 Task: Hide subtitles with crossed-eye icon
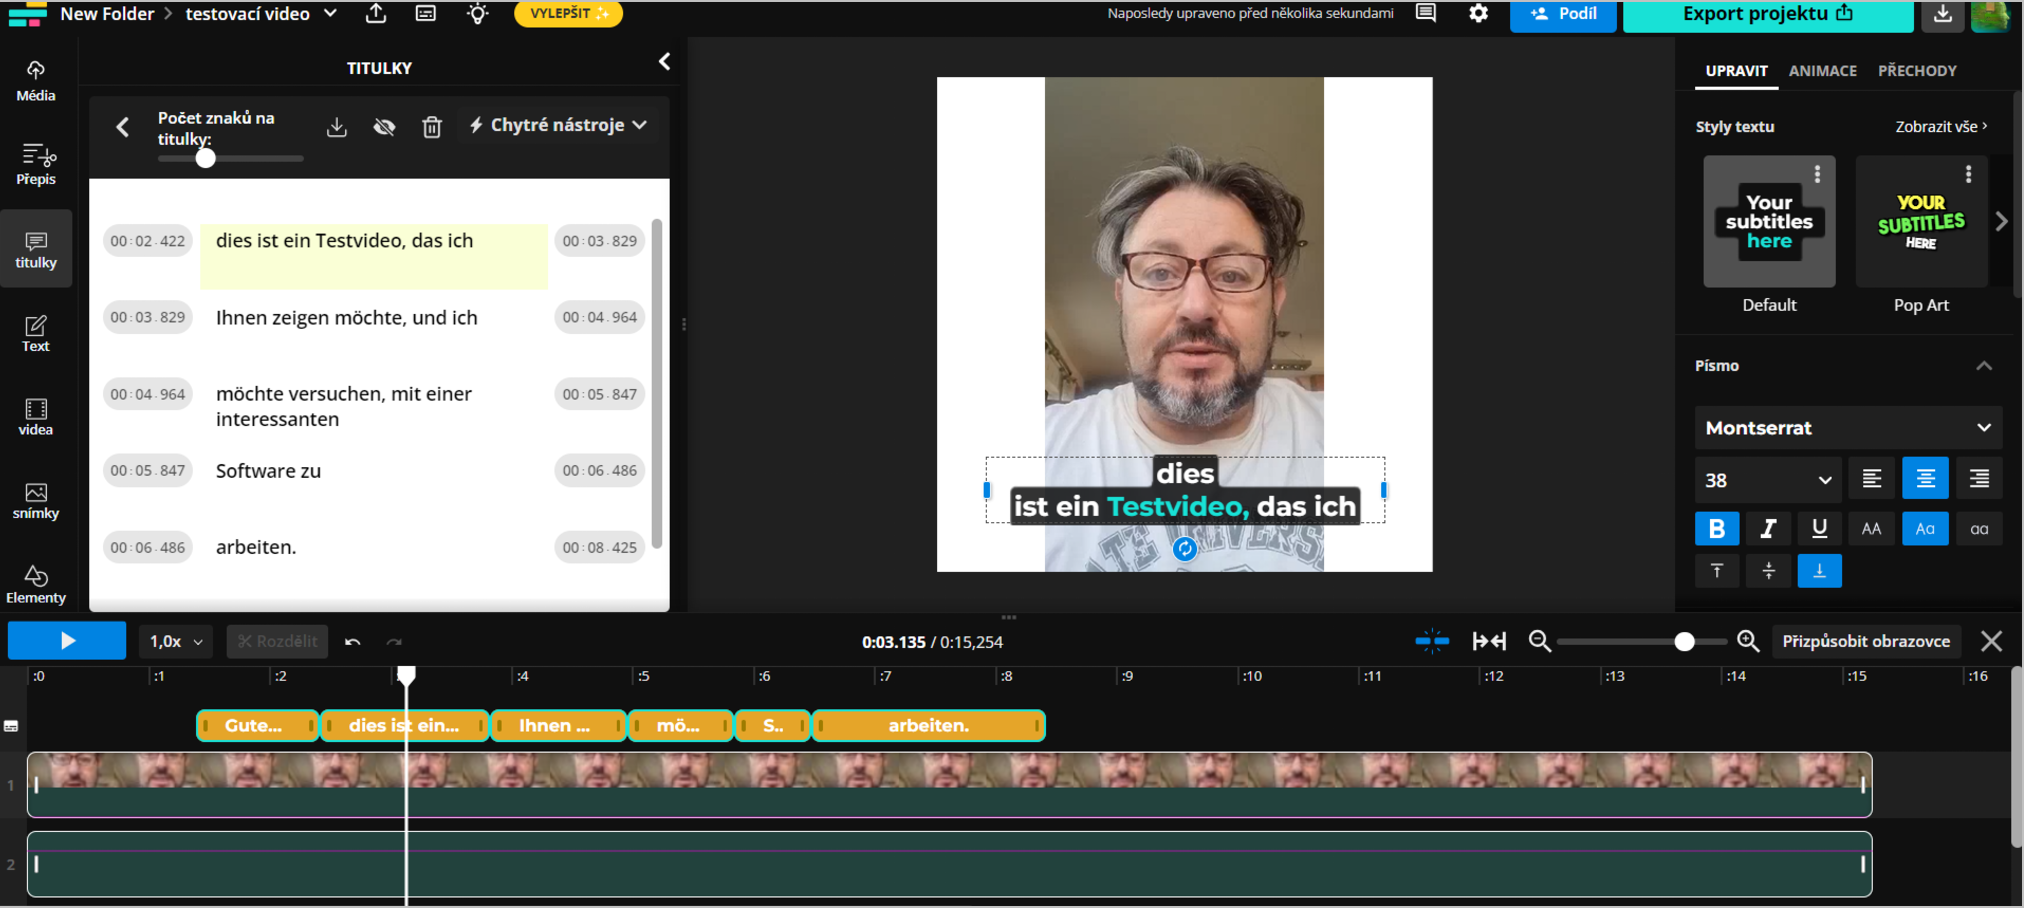[x=384, y=127]
